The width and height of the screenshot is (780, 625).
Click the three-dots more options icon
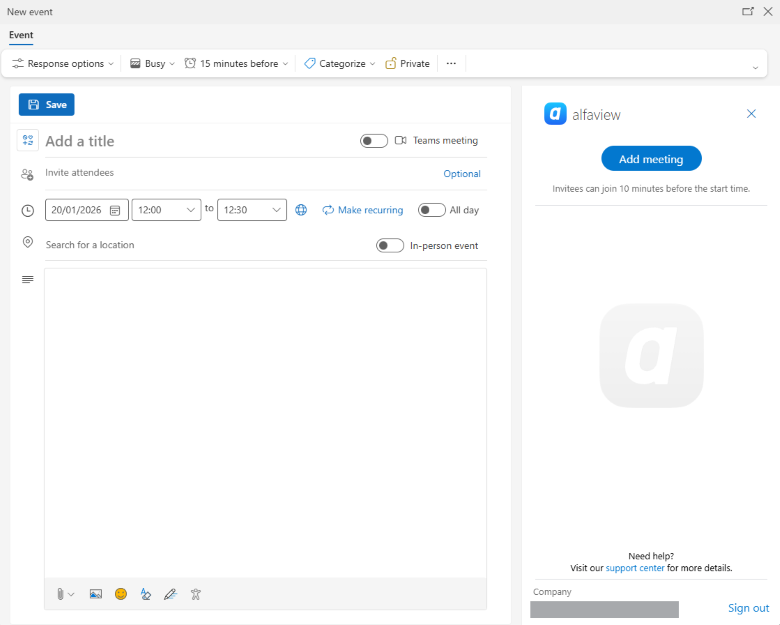(451, 64)
